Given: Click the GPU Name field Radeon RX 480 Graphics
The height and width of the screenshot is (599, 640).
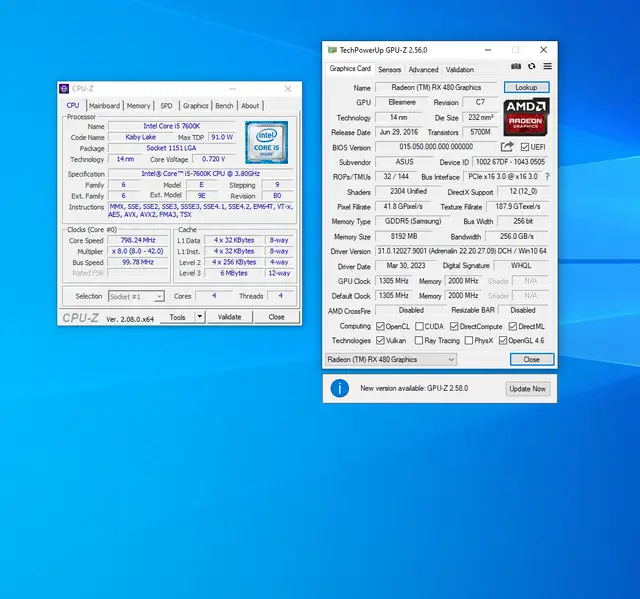Looking at the screenshot, I should 436,87.
